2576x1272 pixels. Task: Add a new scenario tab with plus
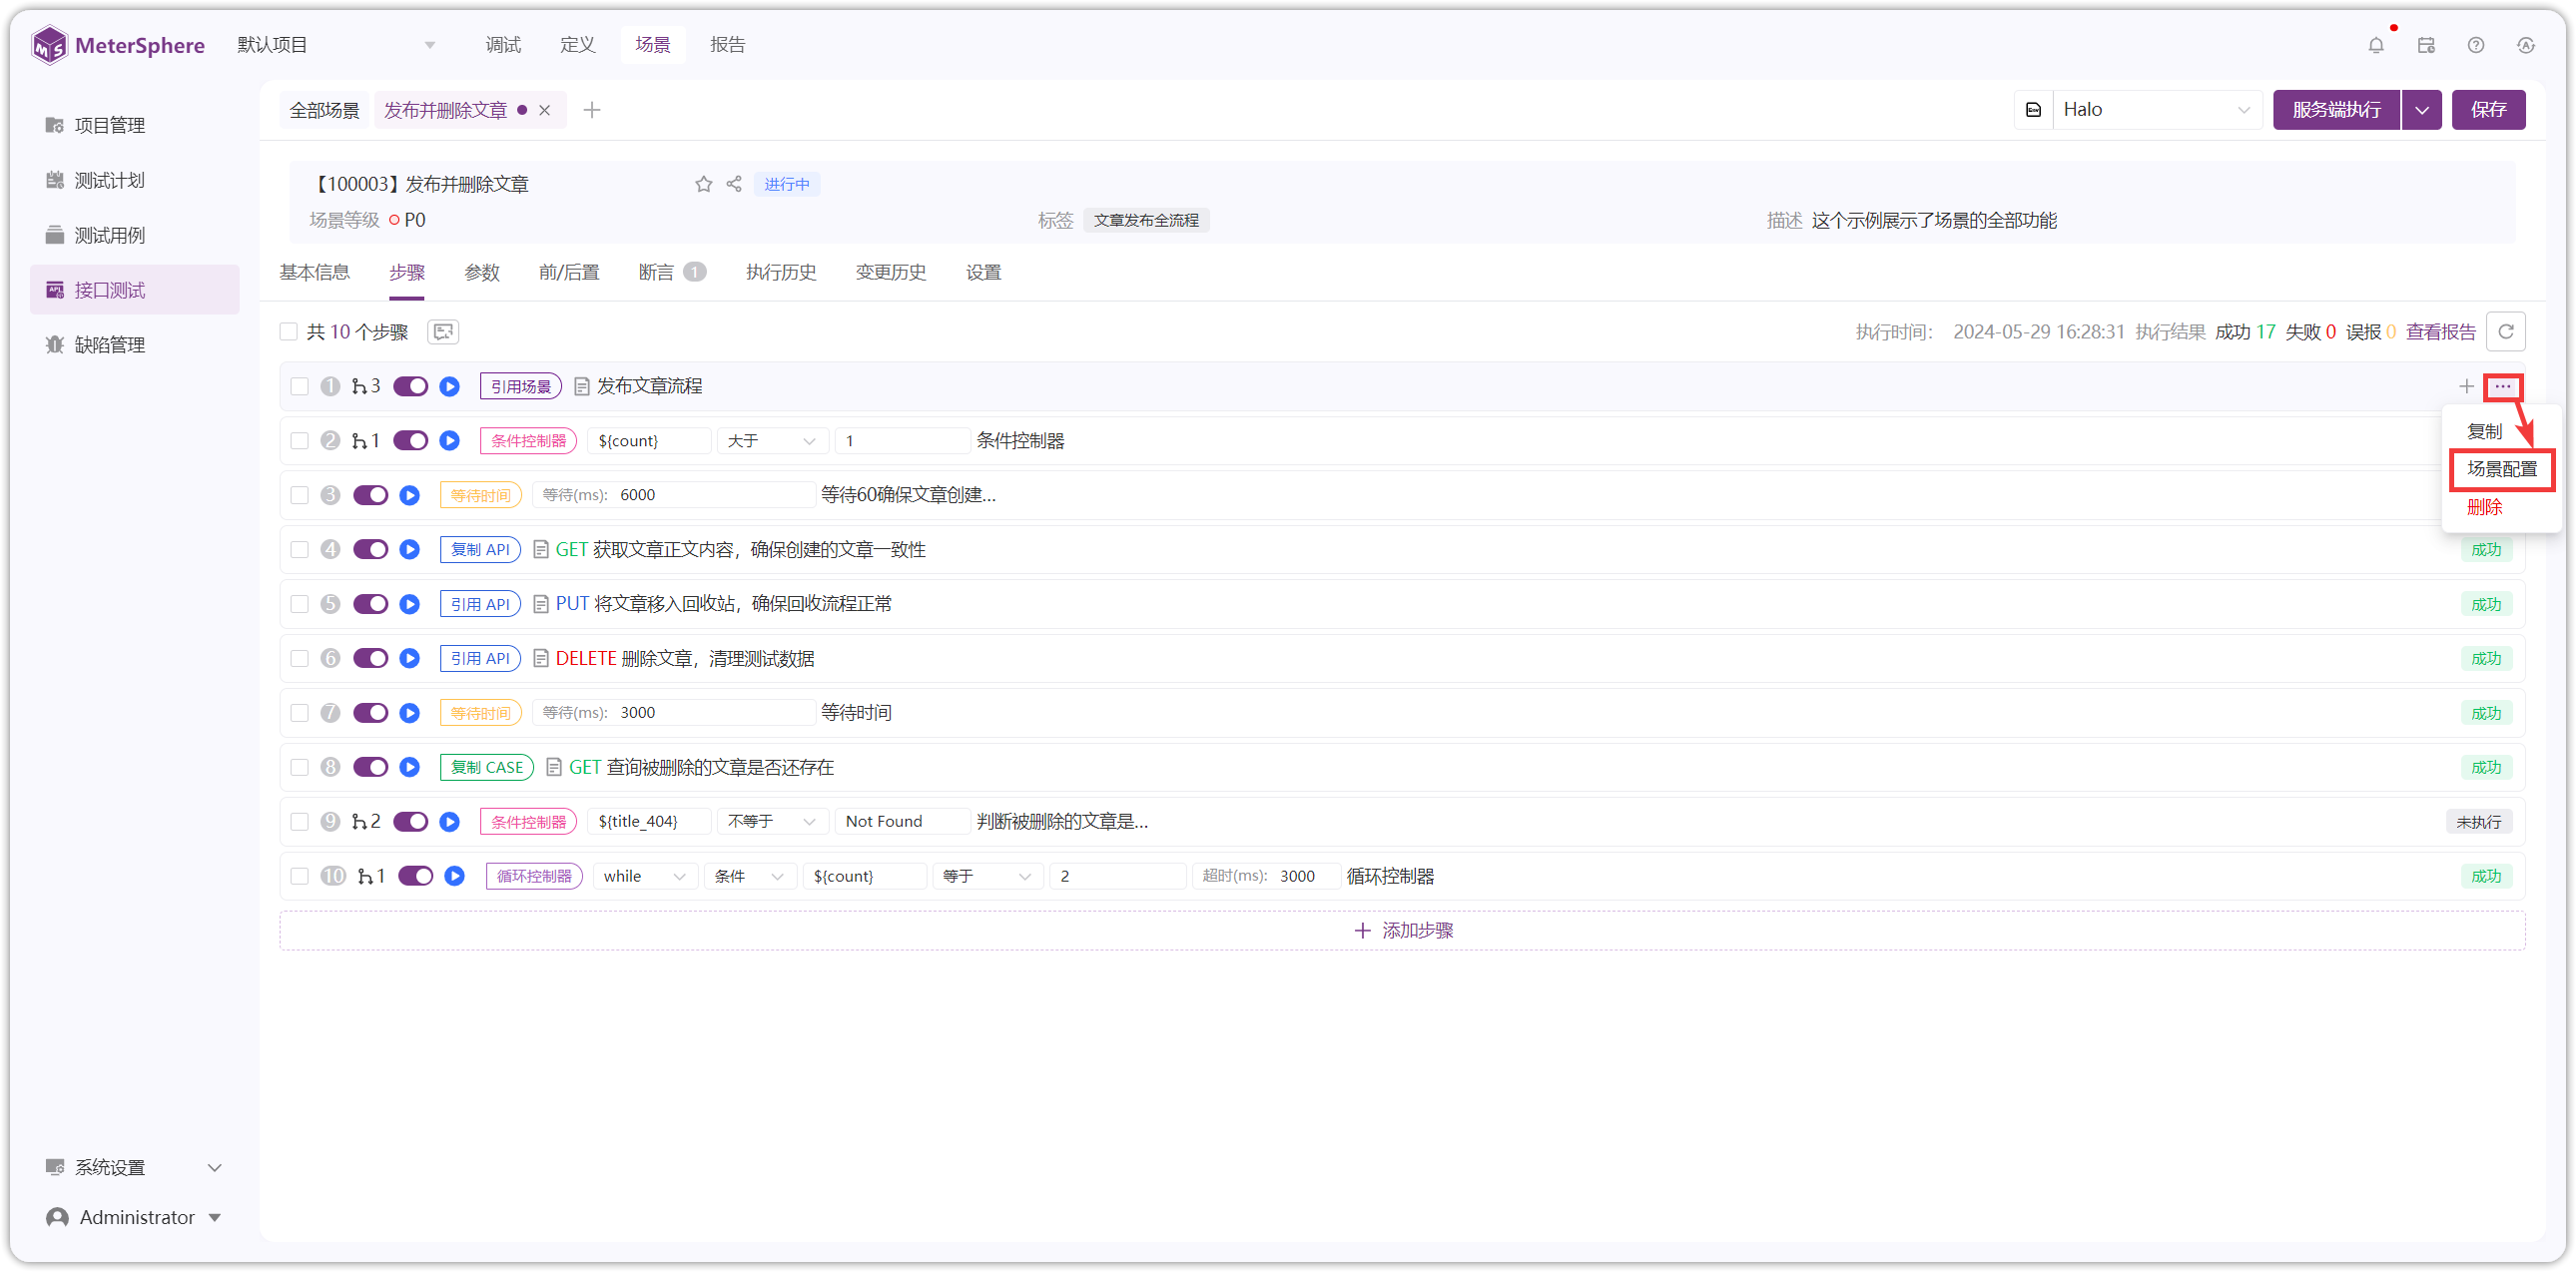tap(592, 110)
